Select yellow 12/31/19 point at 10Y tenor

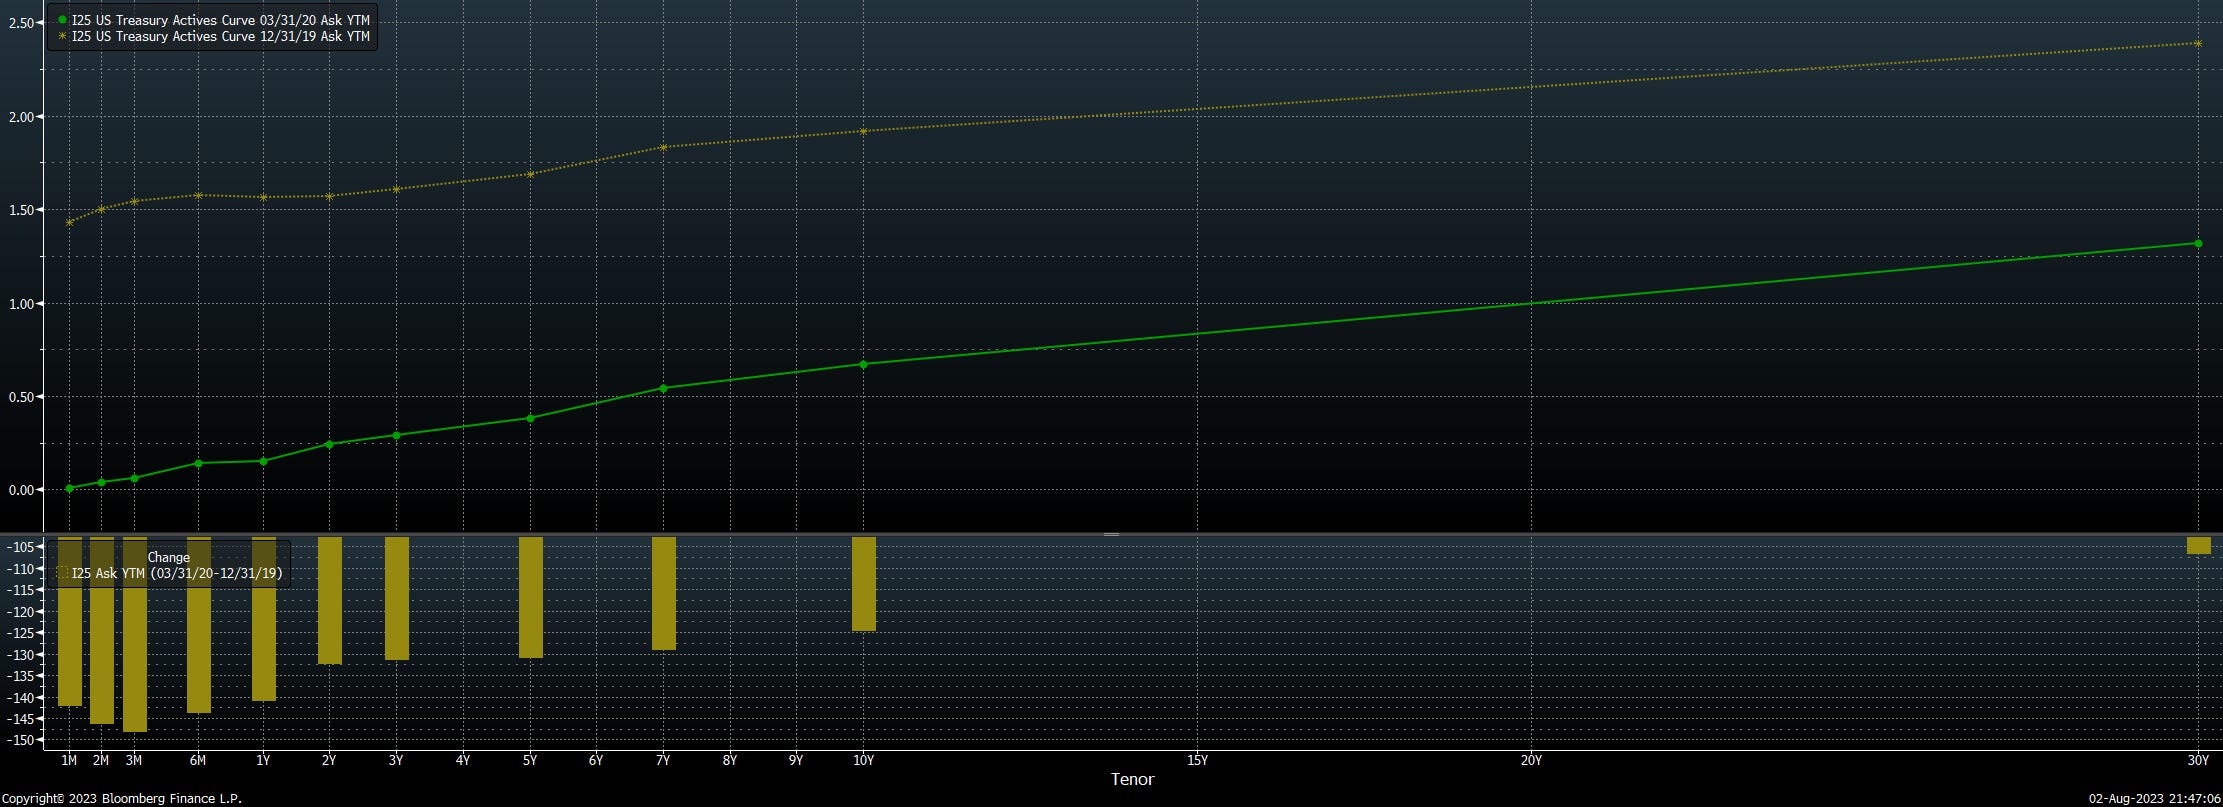(864, 131)
